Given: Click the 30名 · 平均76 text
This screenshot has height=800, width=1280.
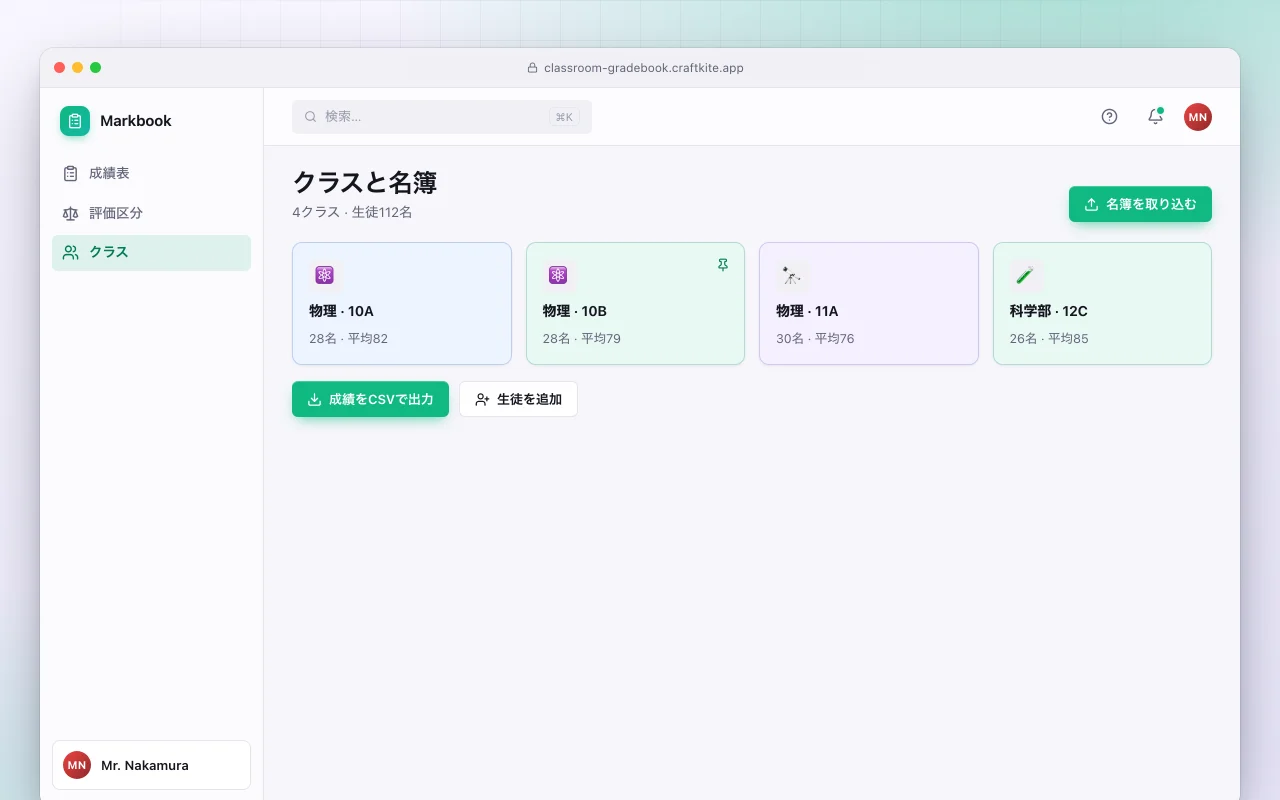Looking at the screenshot, I should 815,338.
